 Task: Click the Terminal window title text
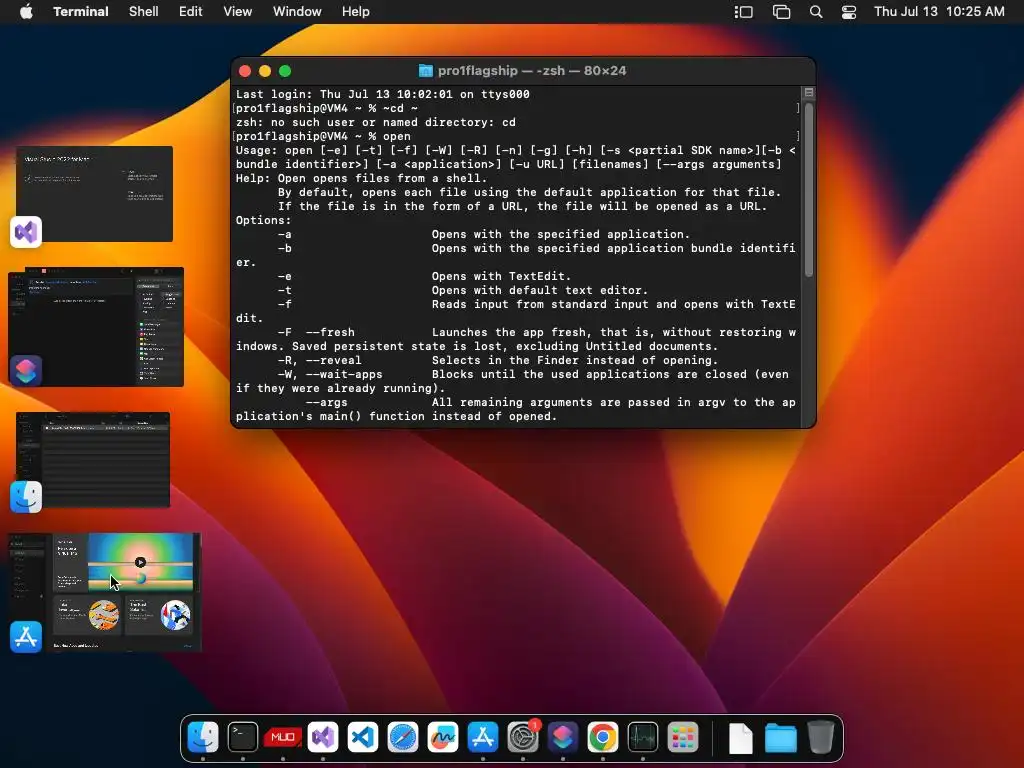[x=532, y=71]
